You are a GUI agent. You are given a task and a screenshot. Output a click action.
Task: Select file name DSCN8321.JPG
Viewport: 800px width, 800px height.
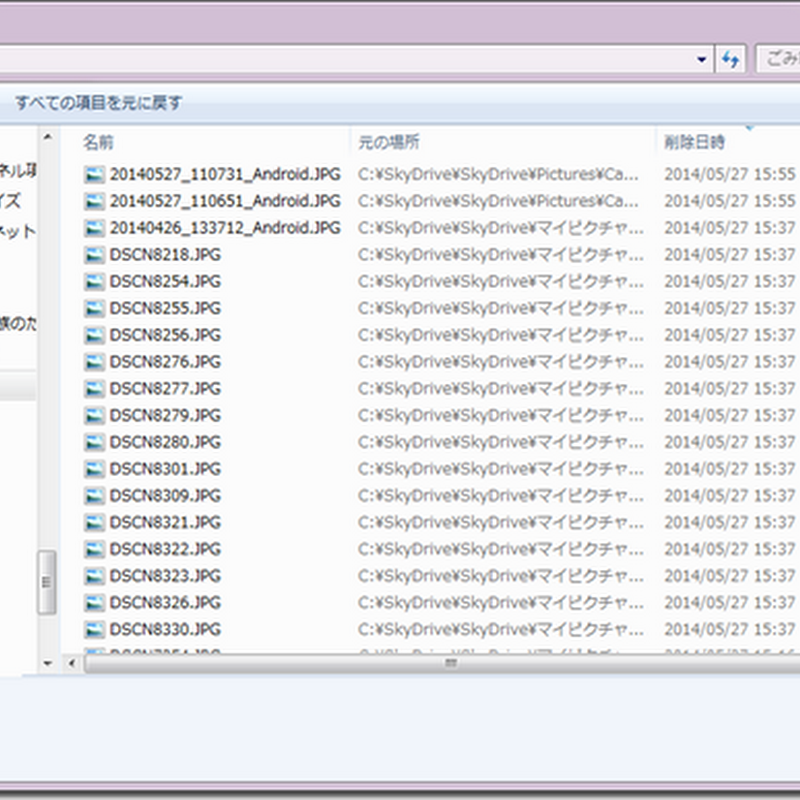(x=165, y=522)
